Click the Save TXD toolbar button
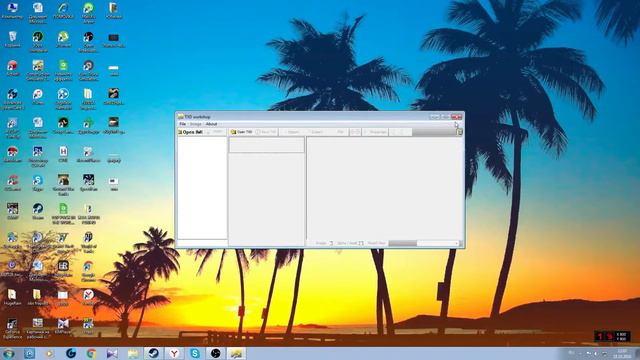This screenshot has height=360, width=640. tap(266, 132)
